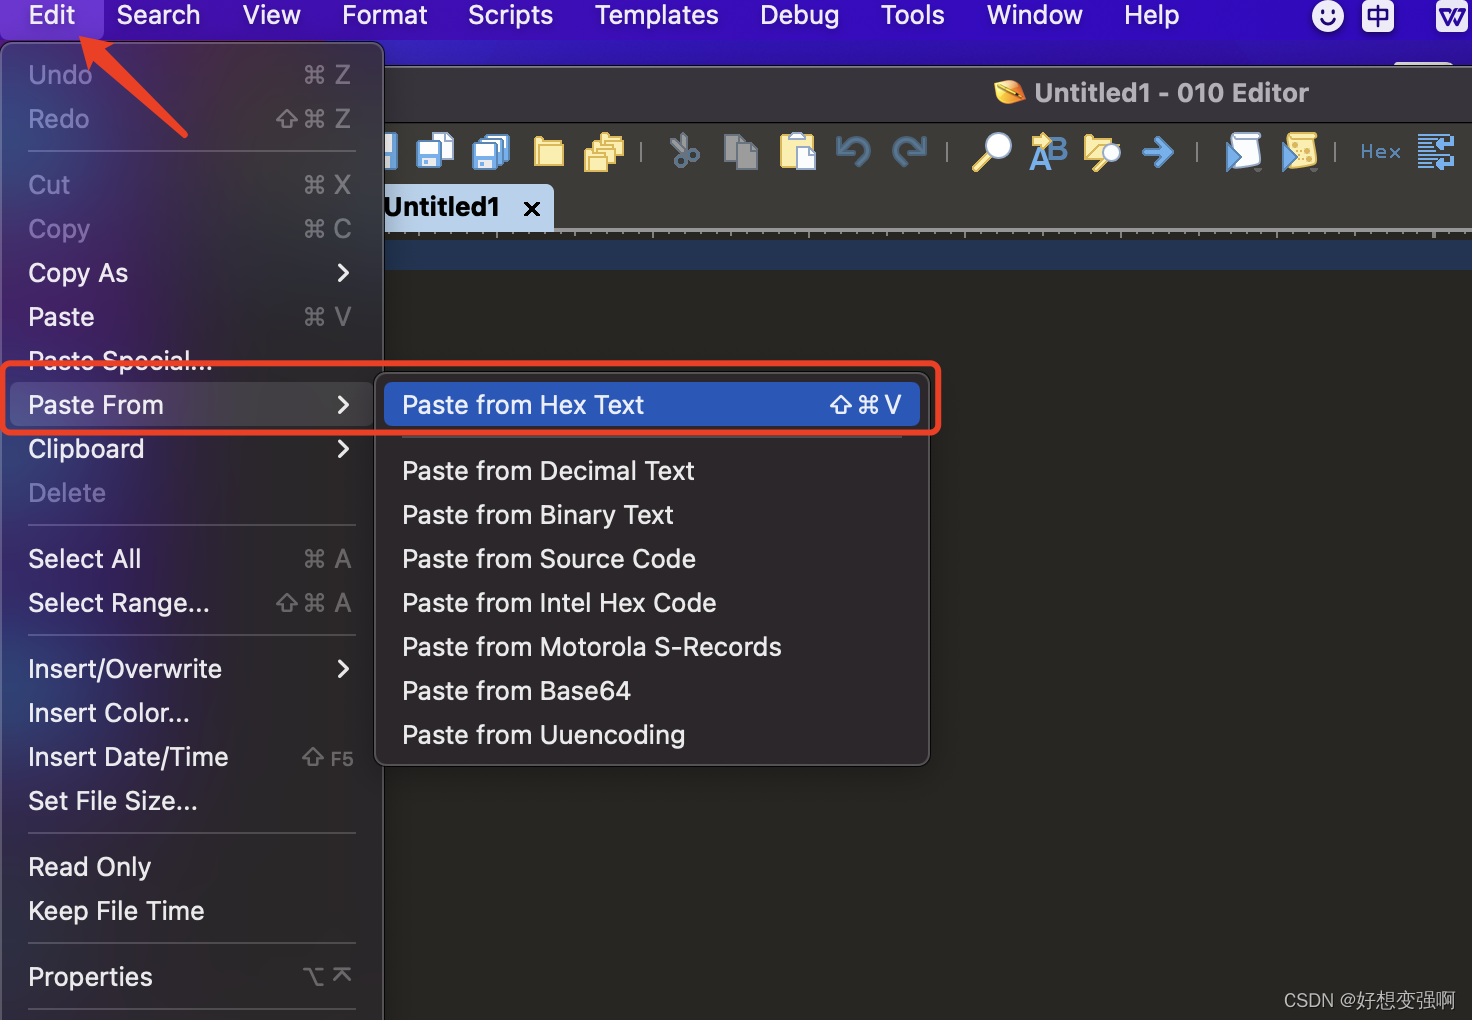Click the Replace (A to B) icon

[x=1048, y=152]
